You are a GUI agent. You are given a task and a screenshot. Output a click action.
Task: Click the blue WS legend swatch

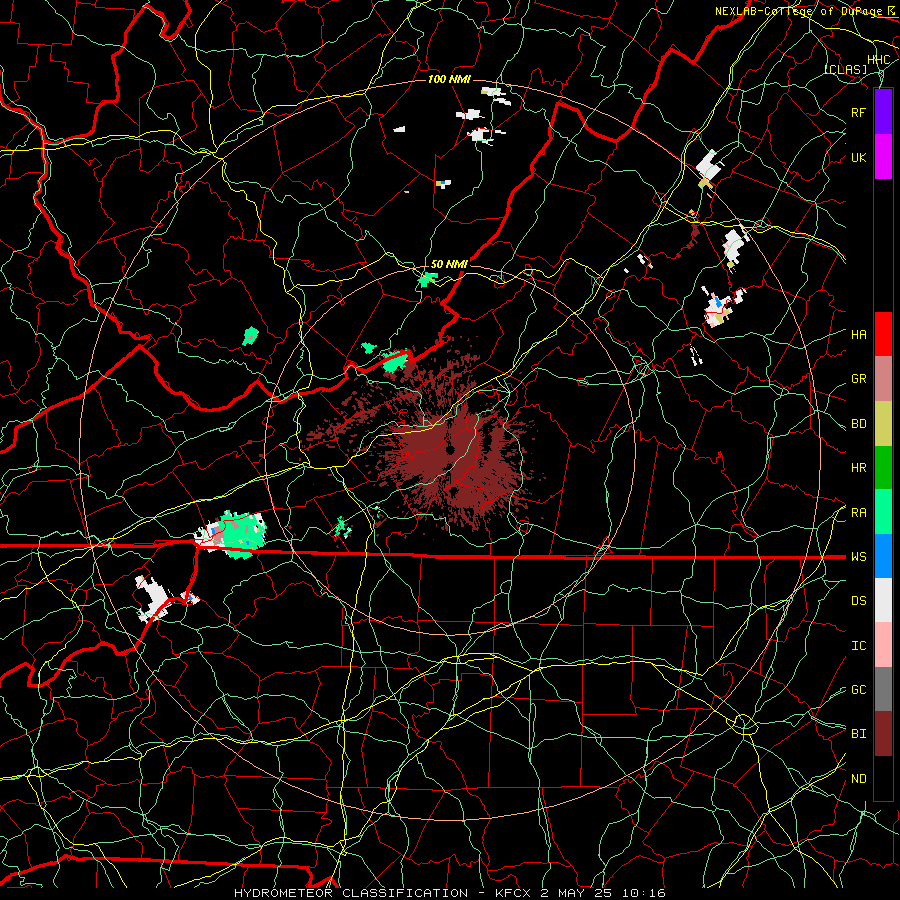tap(883, 556)
